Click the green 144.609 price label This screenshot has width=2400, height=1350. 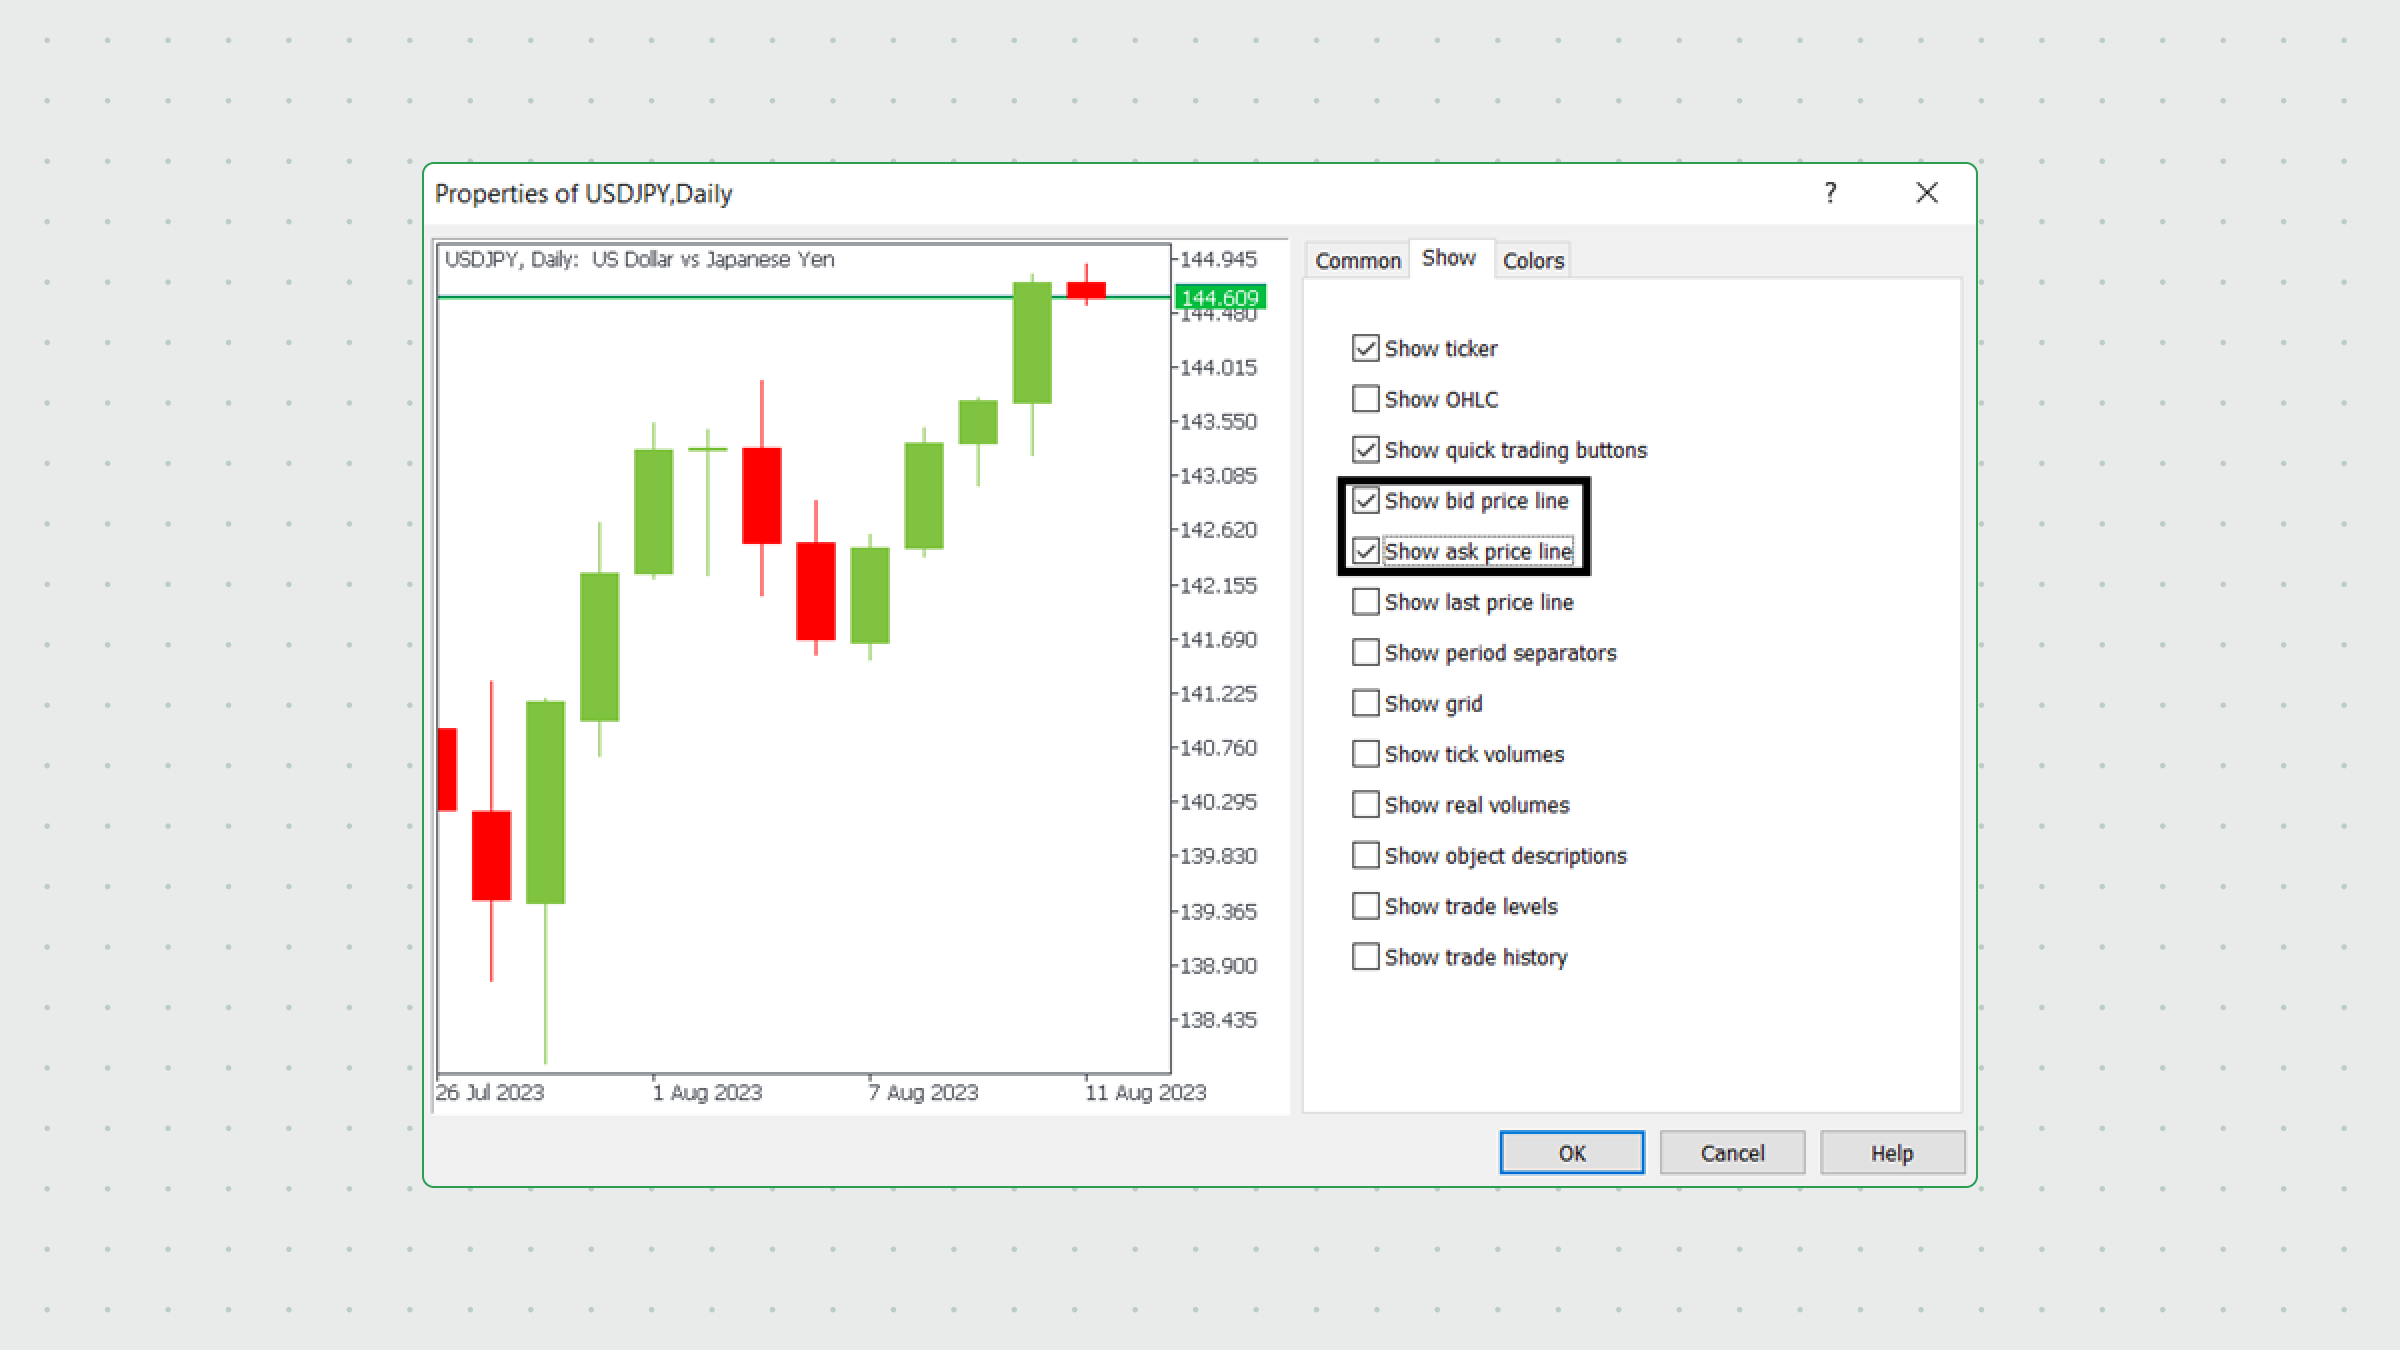(1220, 298)
